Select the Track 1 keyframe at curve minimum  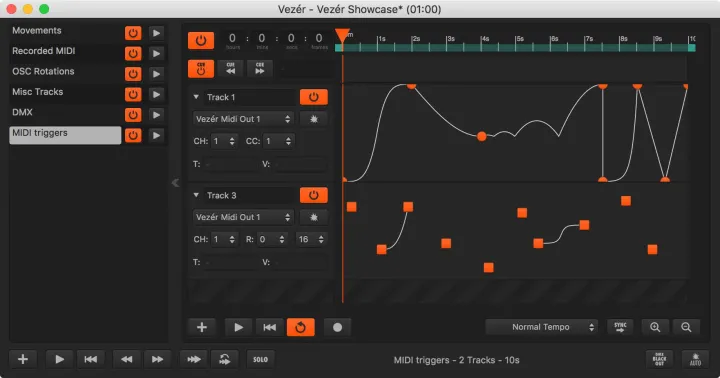click(x=481, y=136)
